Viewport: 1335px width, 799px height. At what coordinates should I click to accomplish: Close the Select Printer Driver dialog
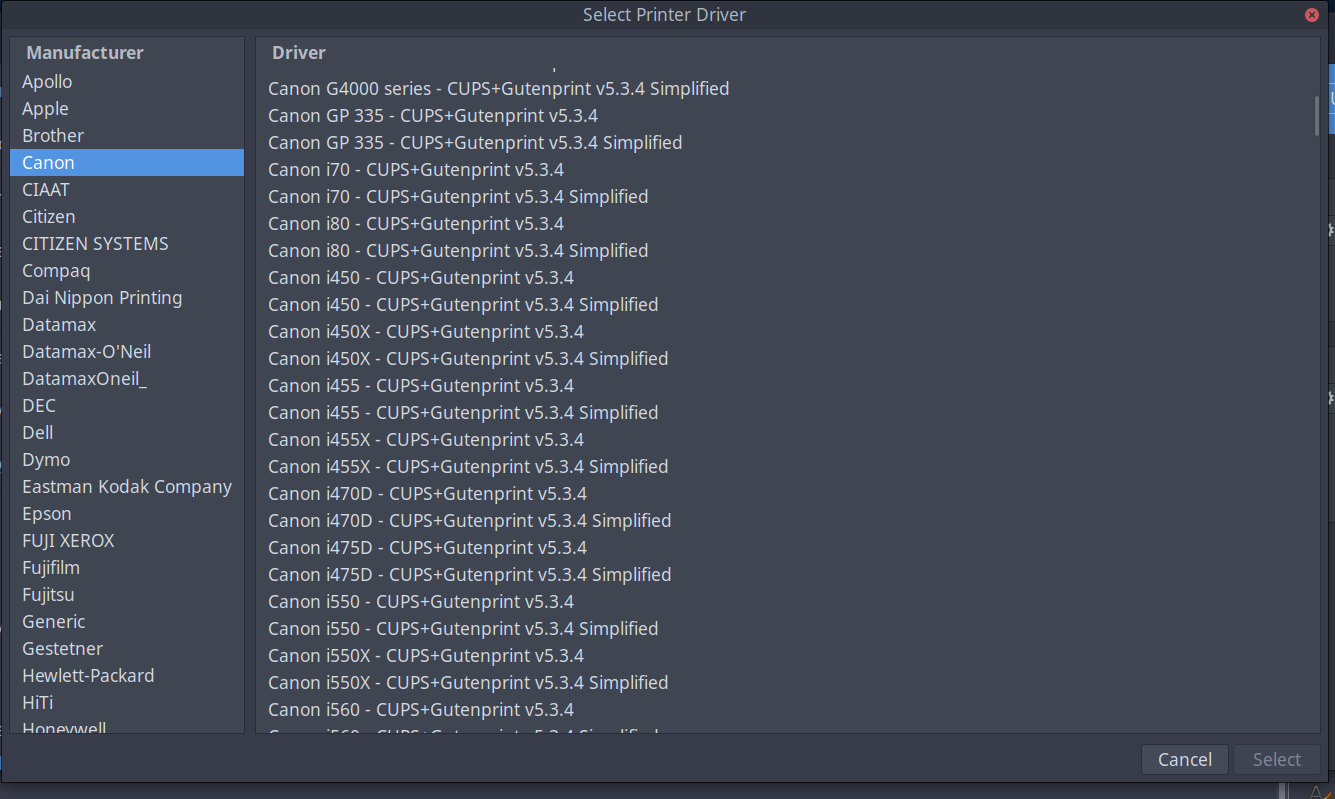(x=1311, y=15)
